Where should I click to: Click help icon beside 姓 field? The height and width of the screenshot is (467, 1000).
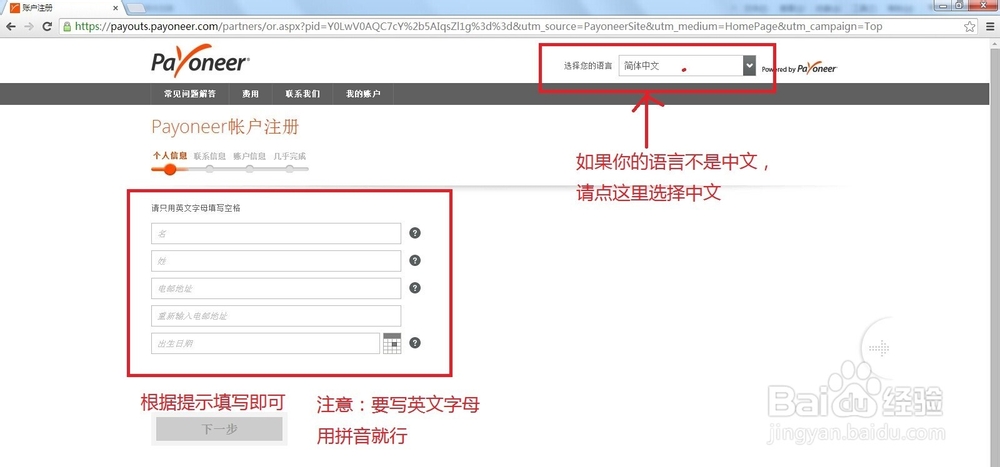[x=415, y=260]
